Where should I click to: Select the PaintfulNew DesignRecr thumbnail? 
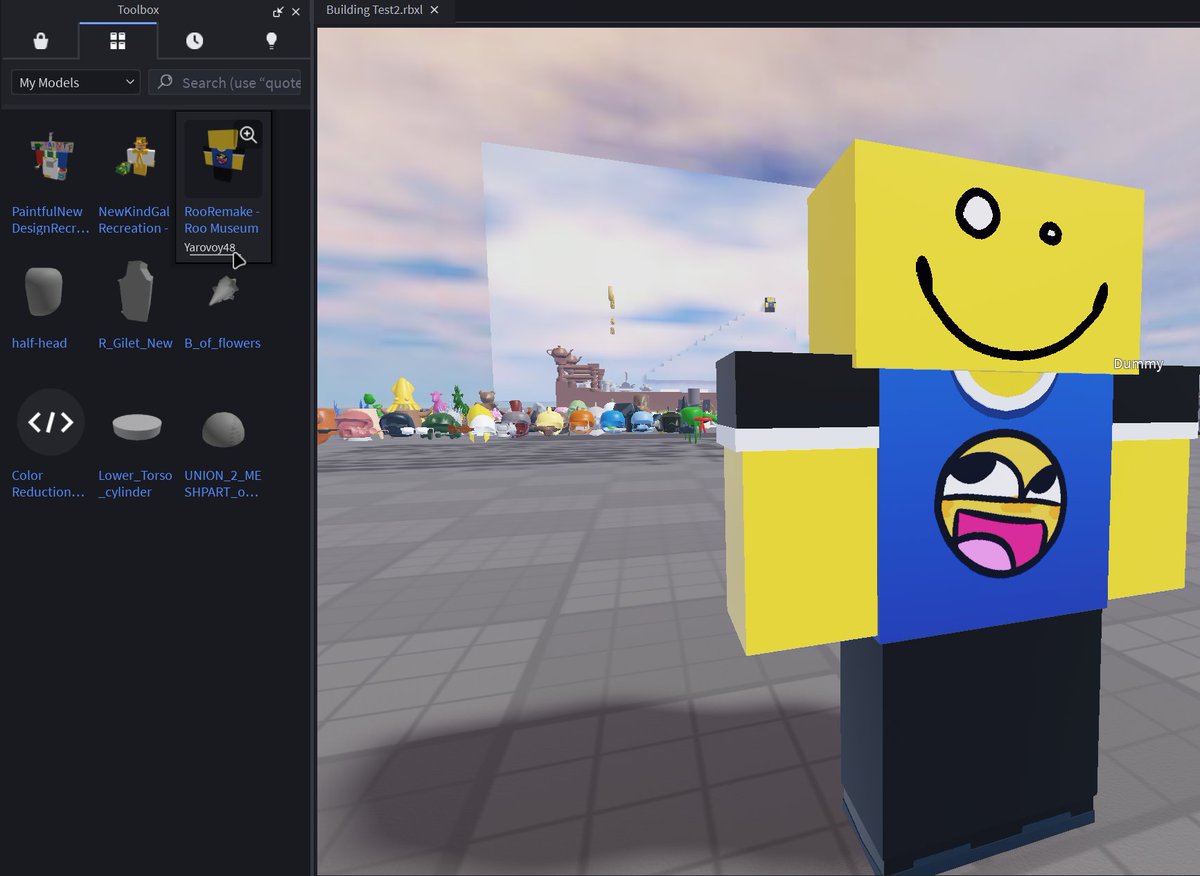pyautogui.click(x=50, y=158)
